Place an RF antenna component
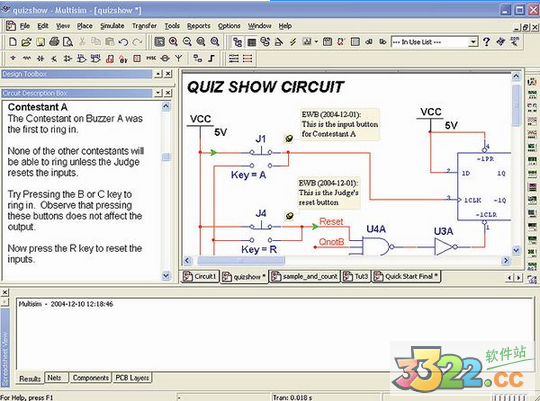The width and height of the screenshot is (540, 401). click(178, 59)
